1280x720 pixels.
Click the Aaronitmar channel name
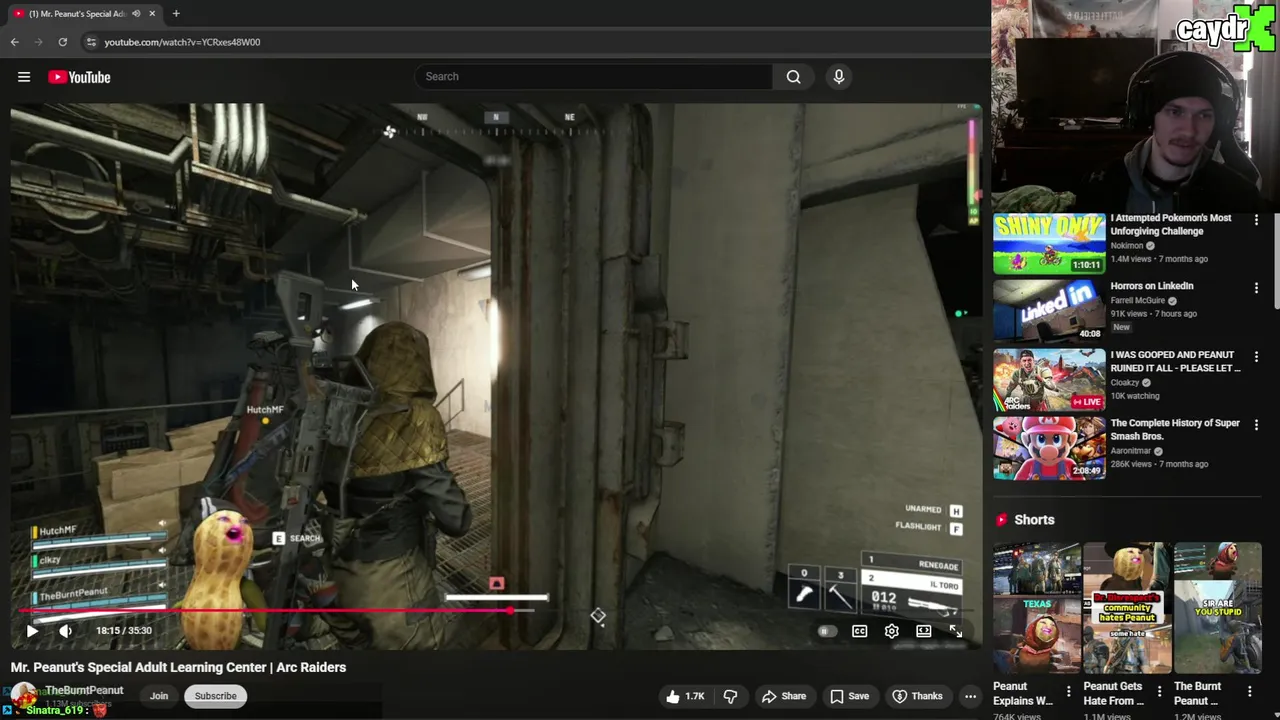click(x=1132, y=451)
